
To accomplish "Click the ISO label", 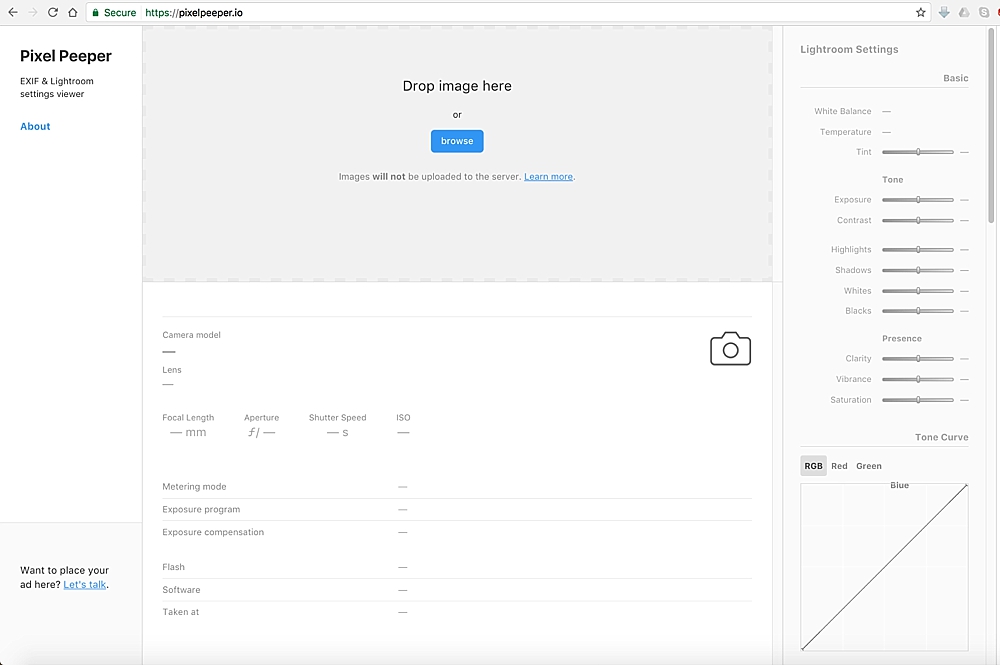I will [403, 418].
